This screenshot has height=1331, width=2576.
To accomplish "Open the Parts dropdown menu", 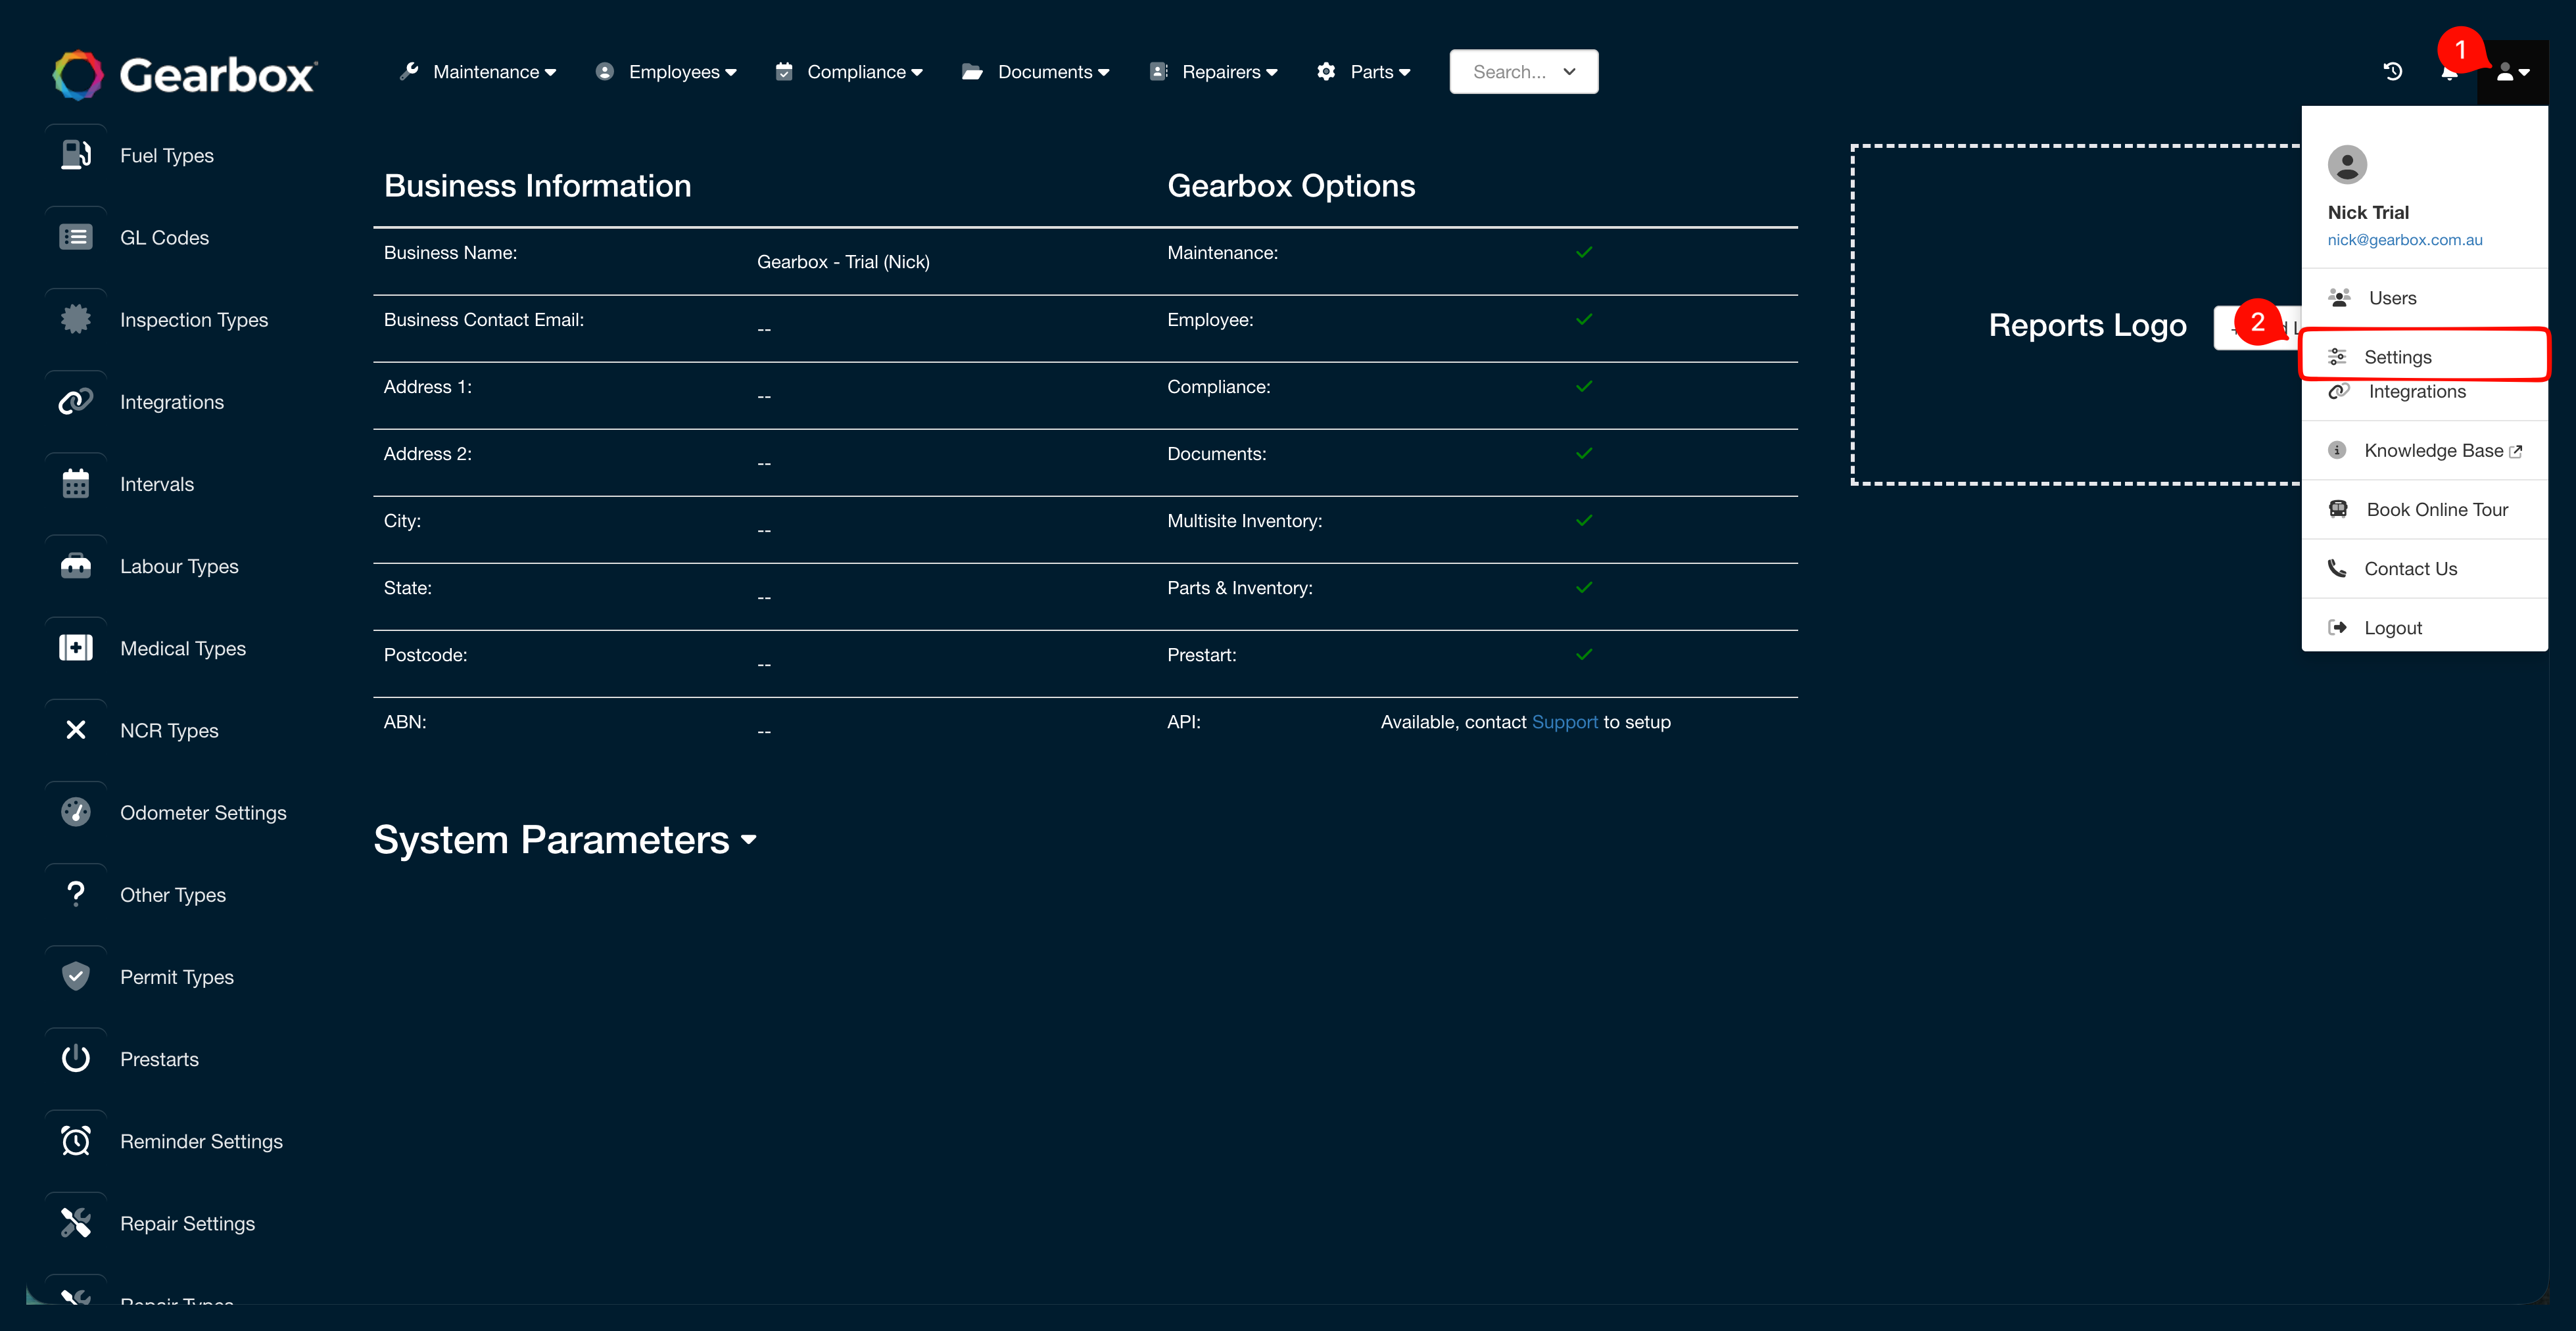I will [1364, 72].
